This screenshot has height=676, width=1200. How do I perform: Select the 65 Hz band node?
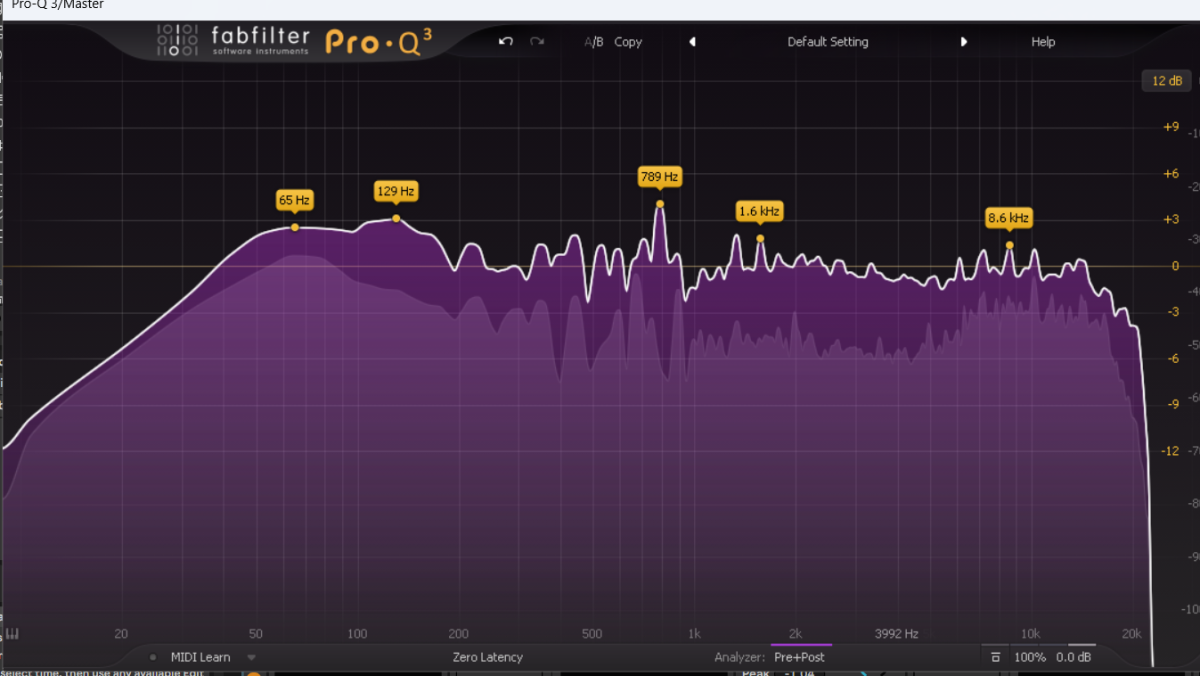pos(295,228)
